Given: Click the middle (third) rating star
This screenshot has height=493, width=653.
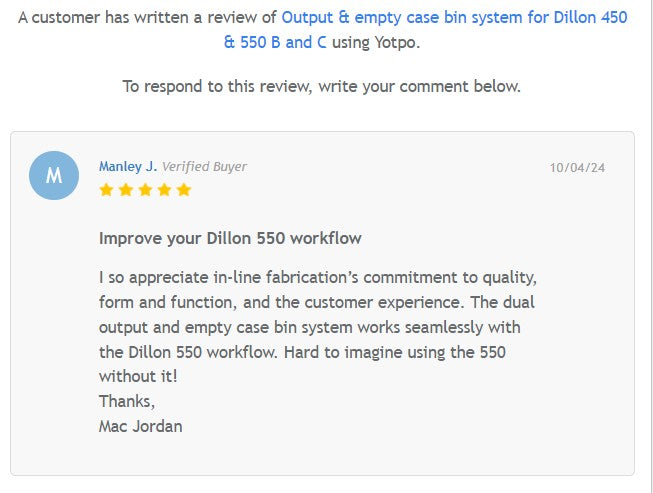Looking at the screenshot, I should [x=145, y=190].
